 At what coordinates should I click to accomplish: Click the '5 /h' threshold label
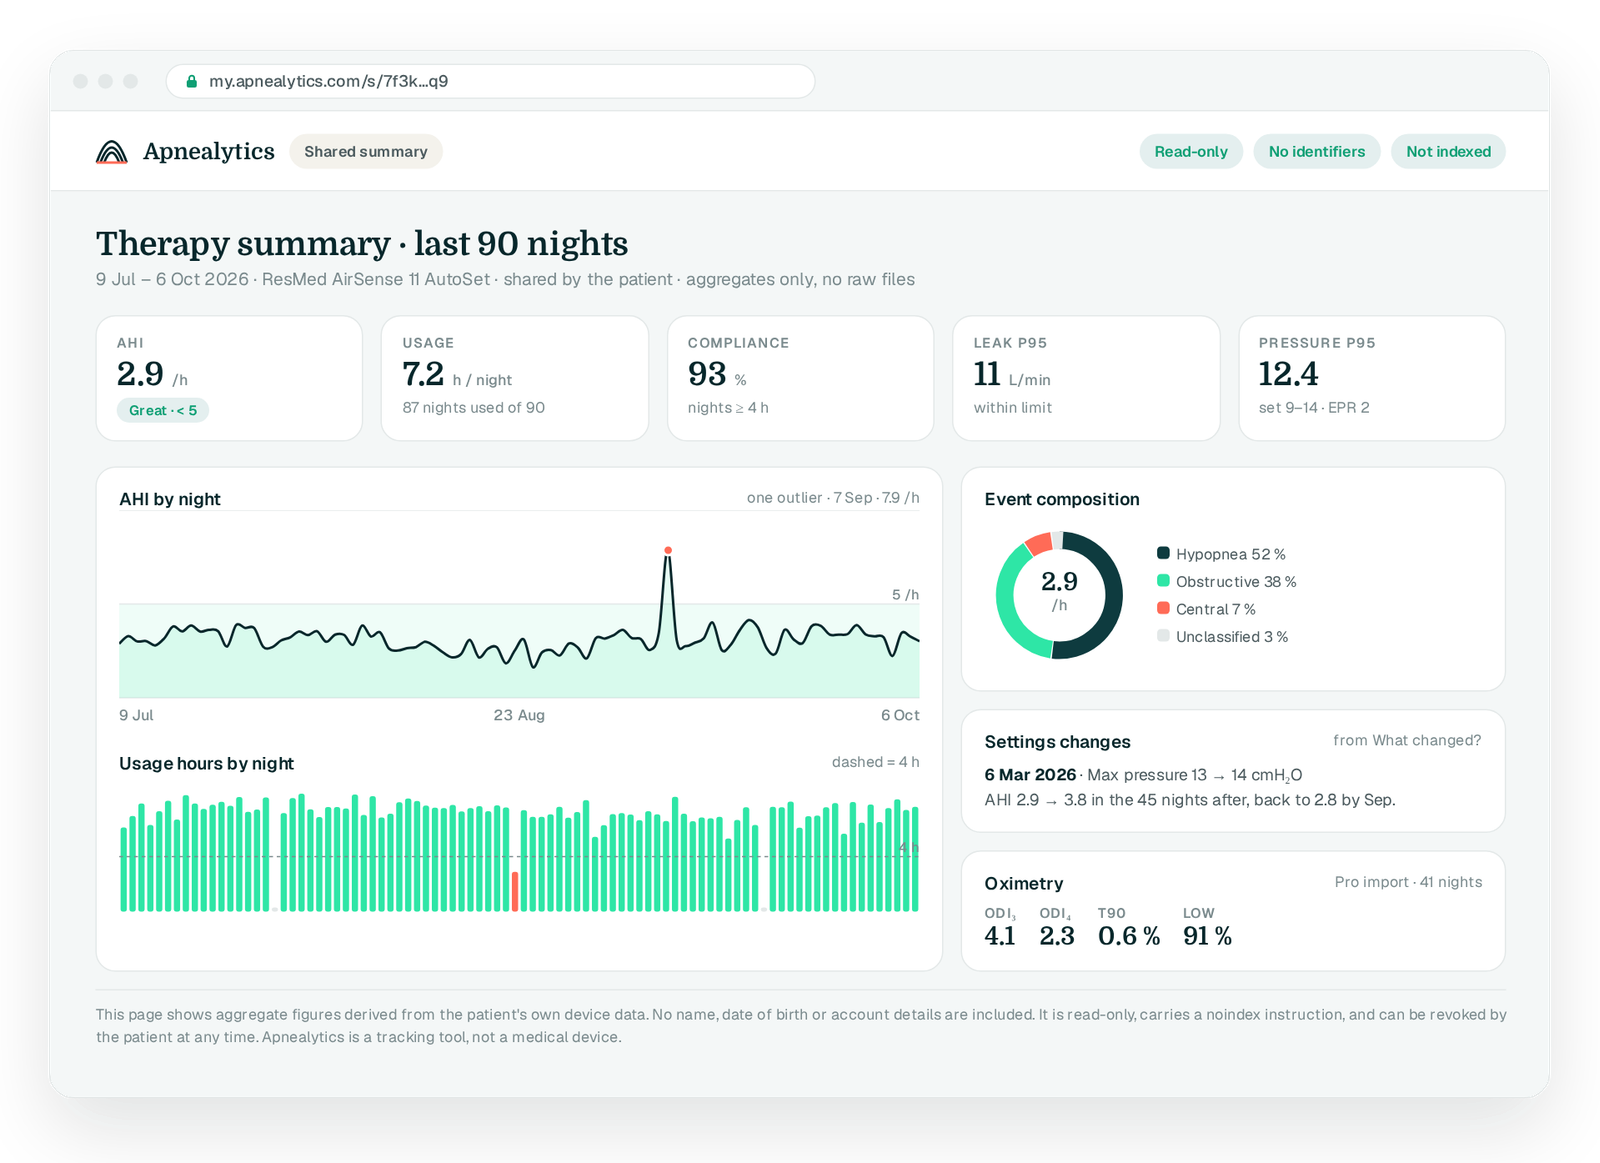905,594
